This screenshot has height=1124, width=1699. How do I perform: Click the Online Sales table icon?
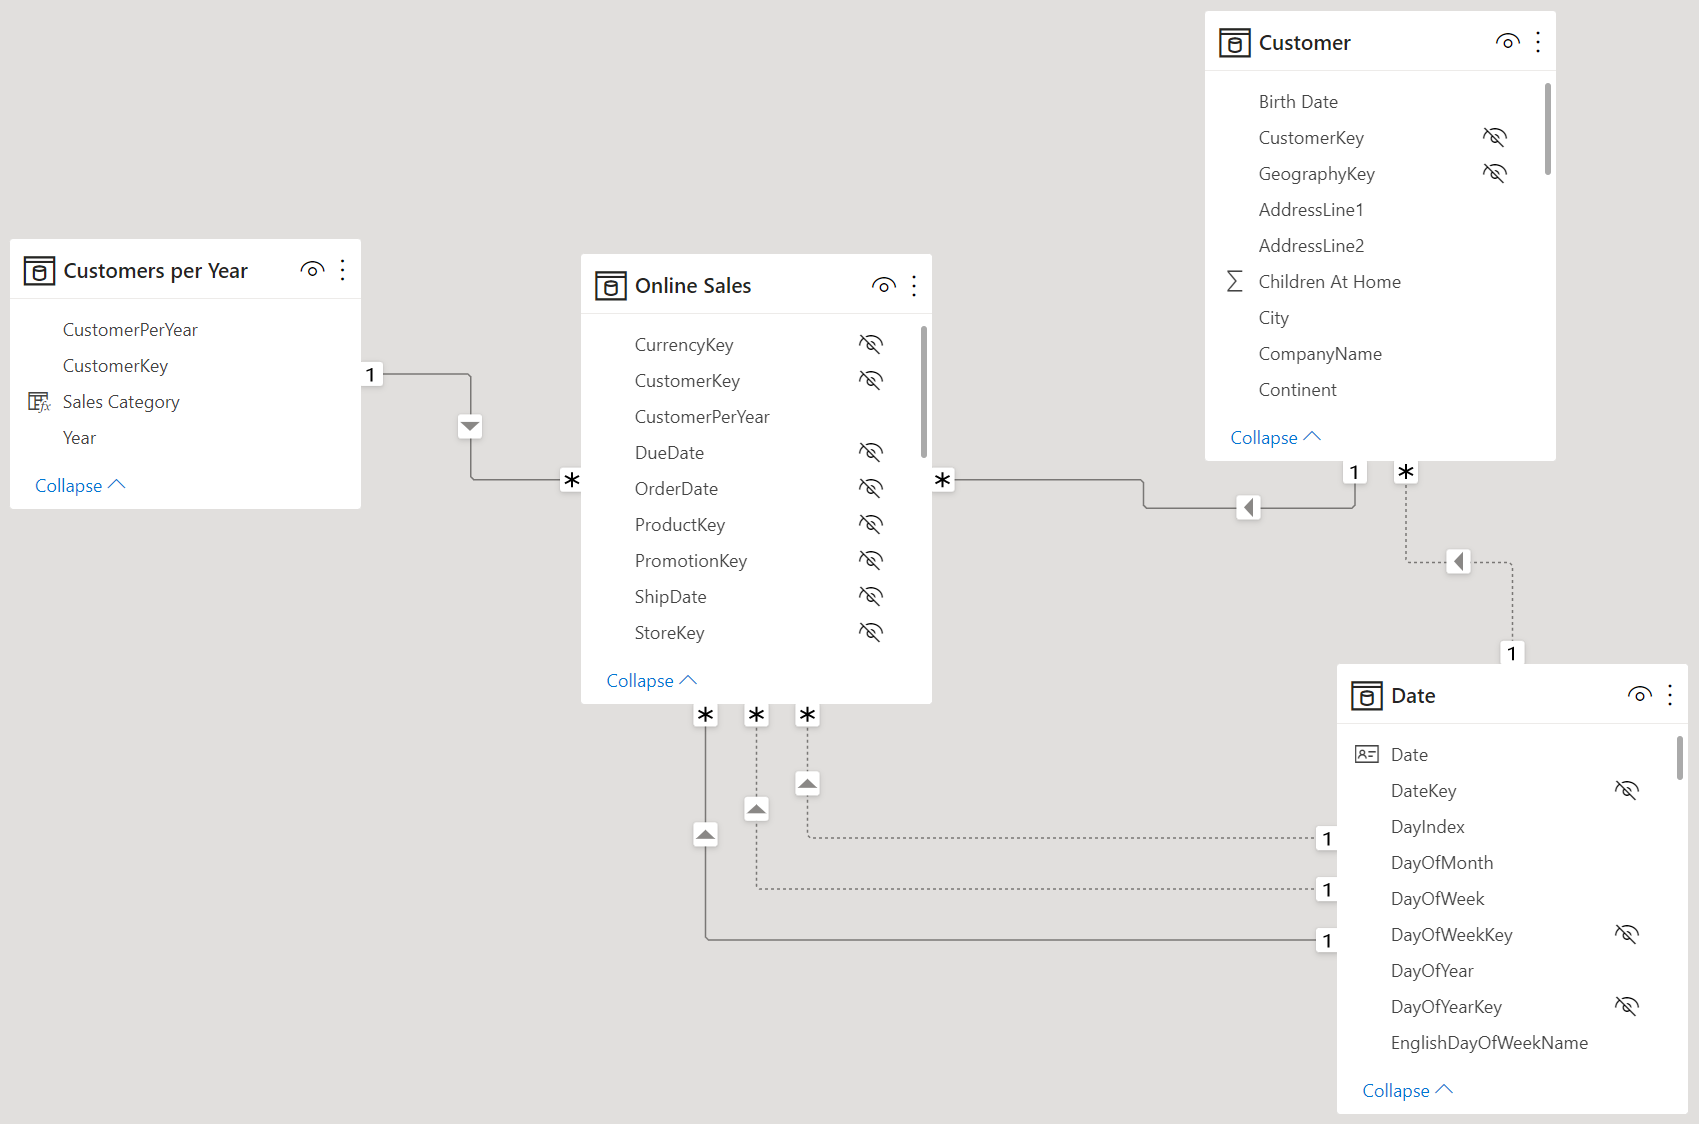coord(611,286)
